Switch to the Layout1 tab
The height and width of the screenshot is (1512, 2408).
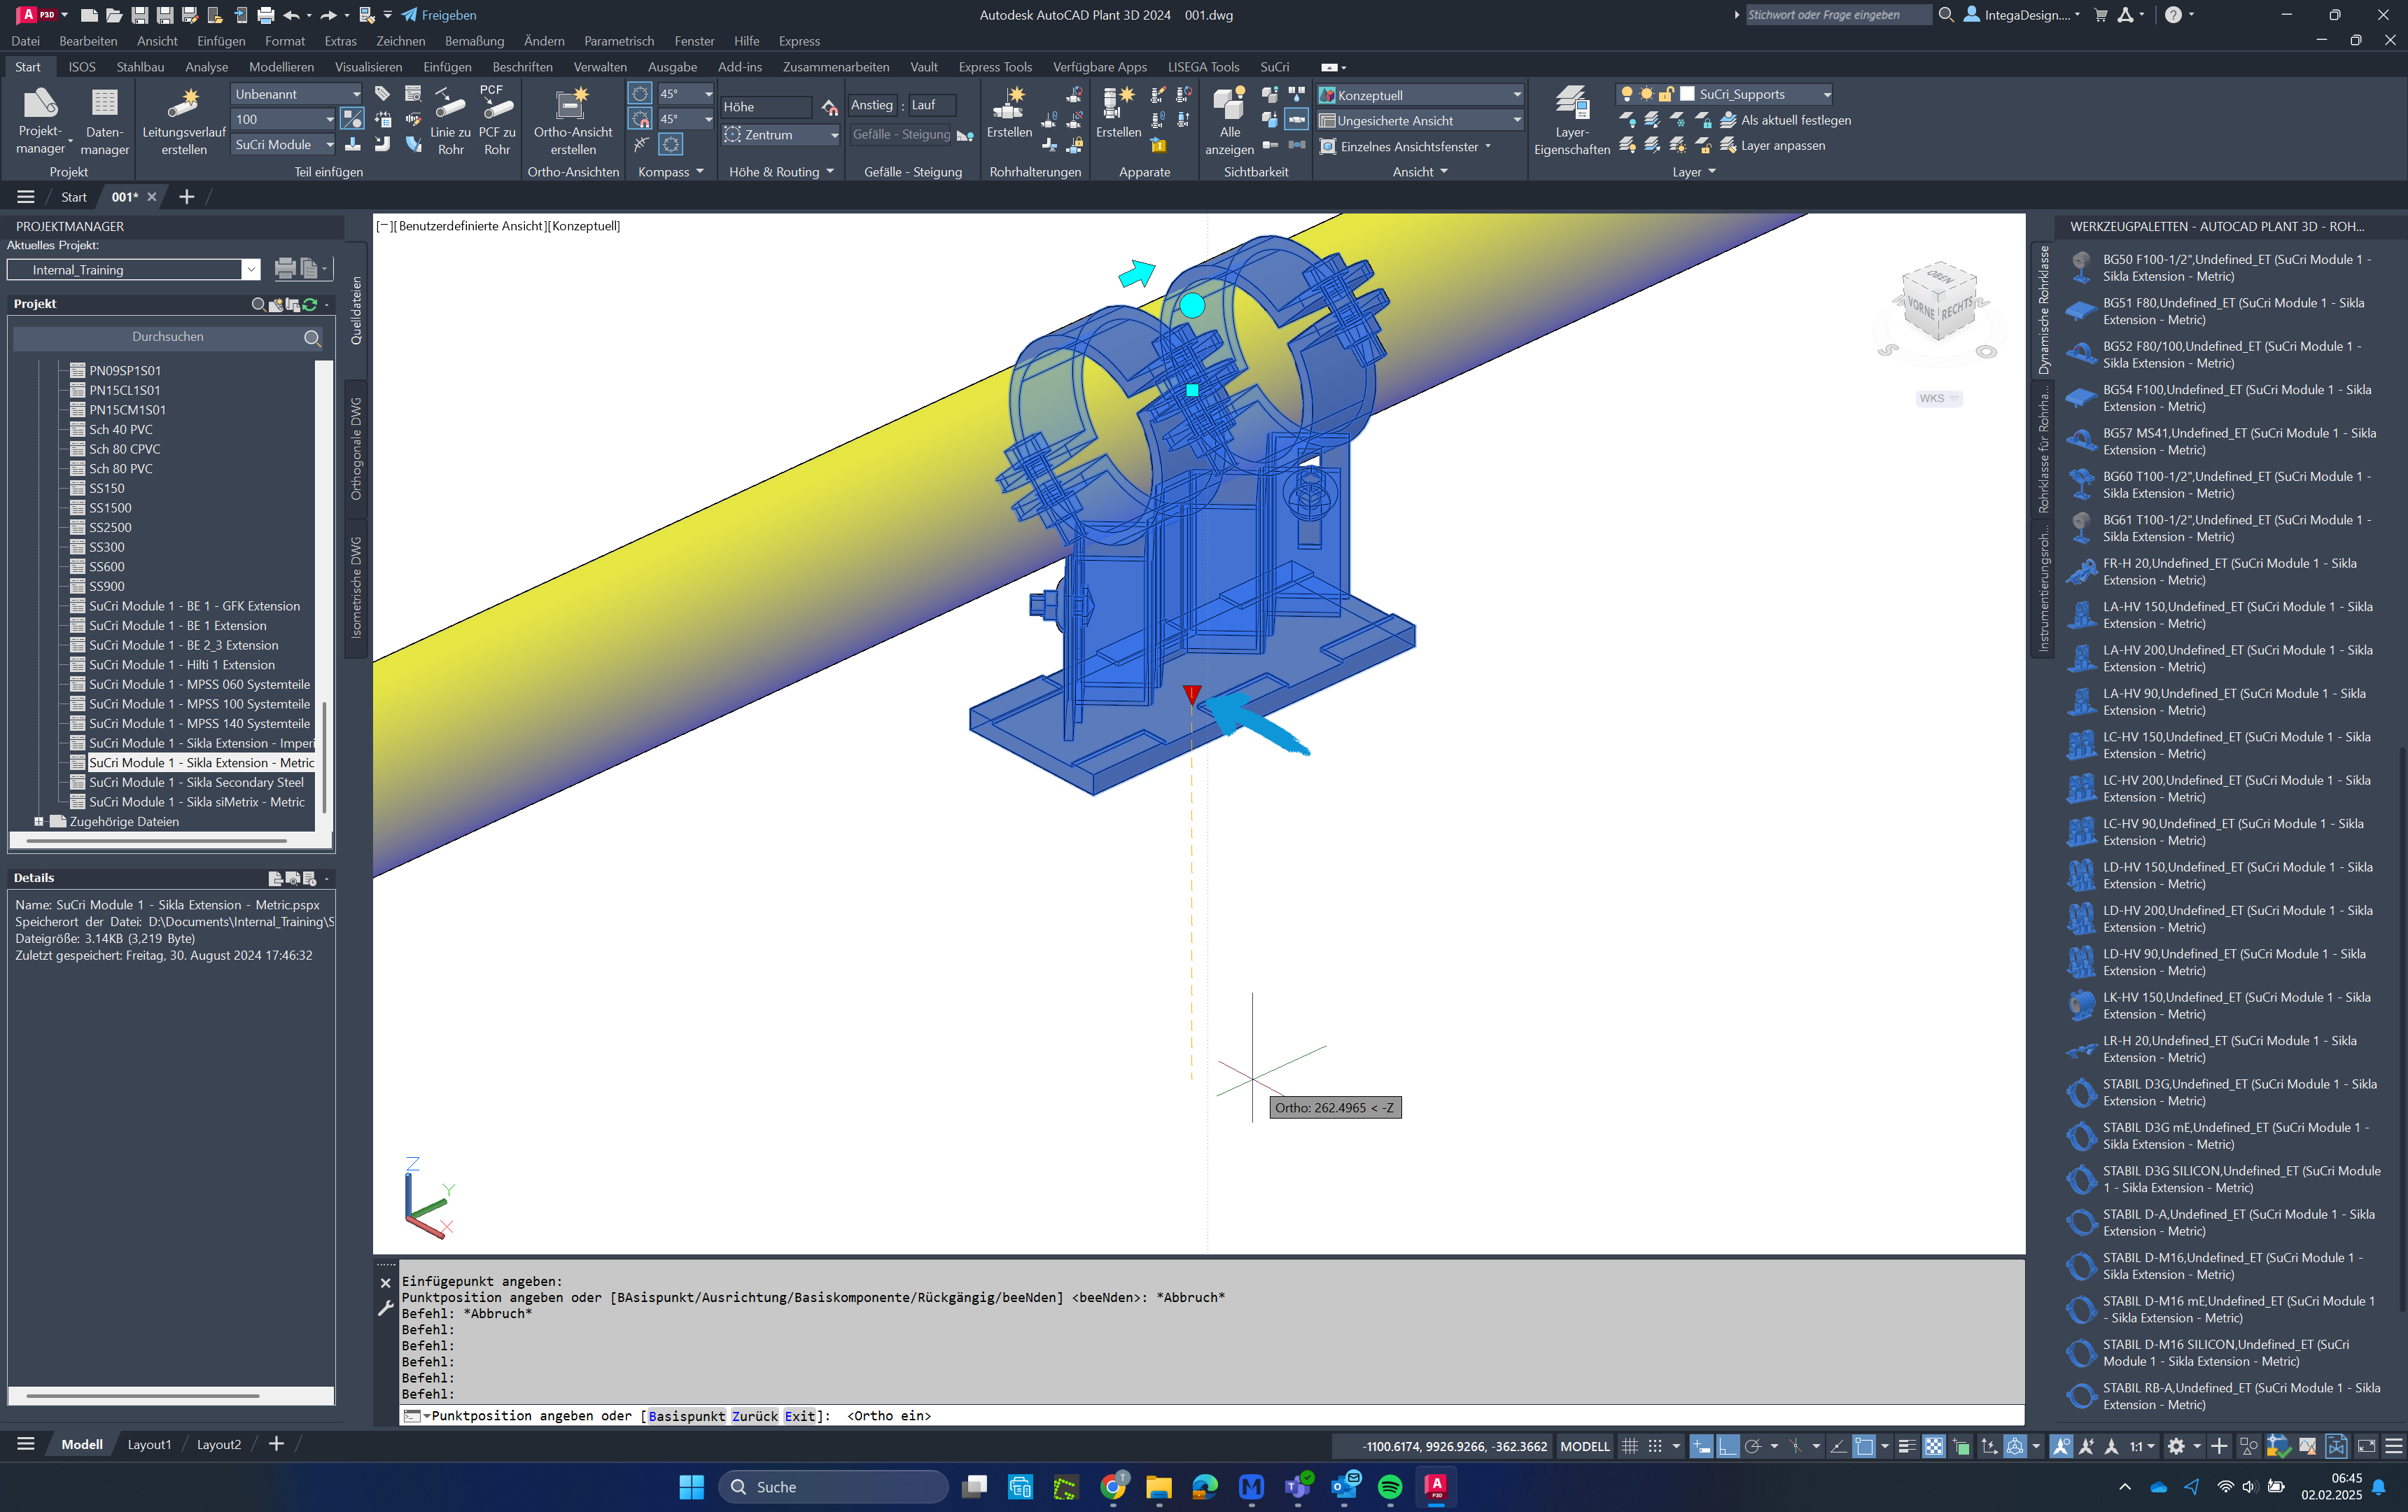click(149, 1445)
